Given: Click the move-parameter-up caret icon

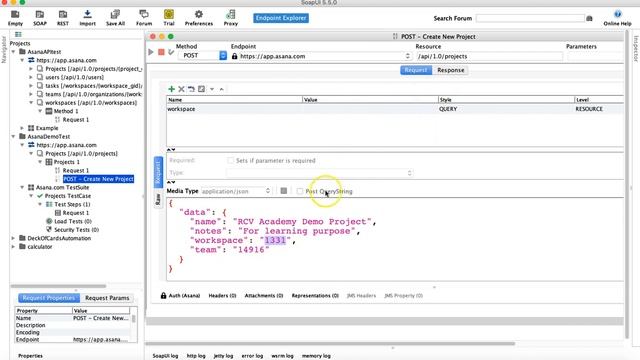Looking at the screenshot, I should [222, 89].
